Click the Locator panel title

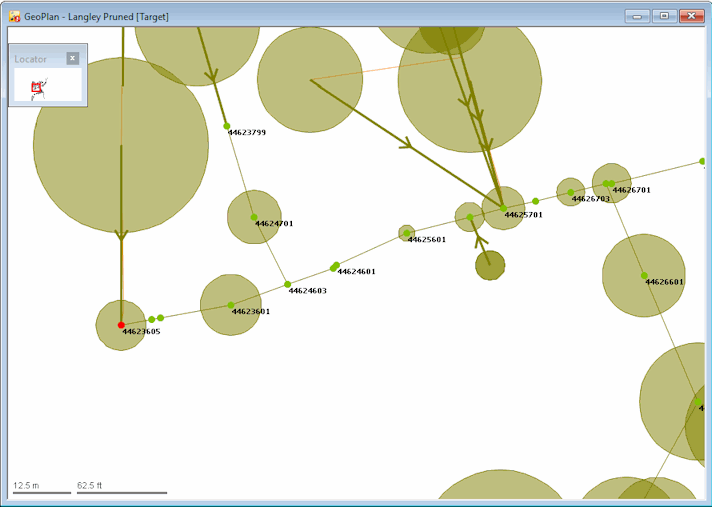click(x=30, y=59)
